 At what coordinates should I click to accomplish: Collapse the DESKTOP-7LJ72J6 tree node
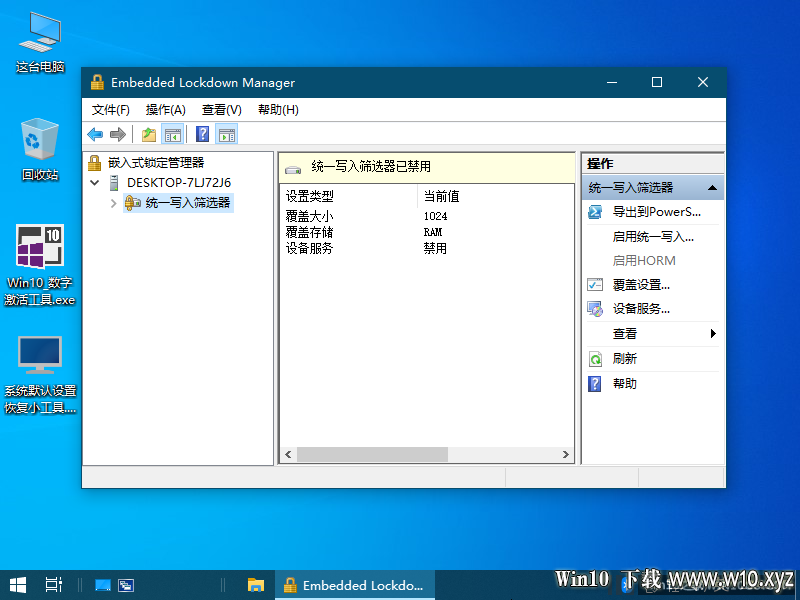95,183
